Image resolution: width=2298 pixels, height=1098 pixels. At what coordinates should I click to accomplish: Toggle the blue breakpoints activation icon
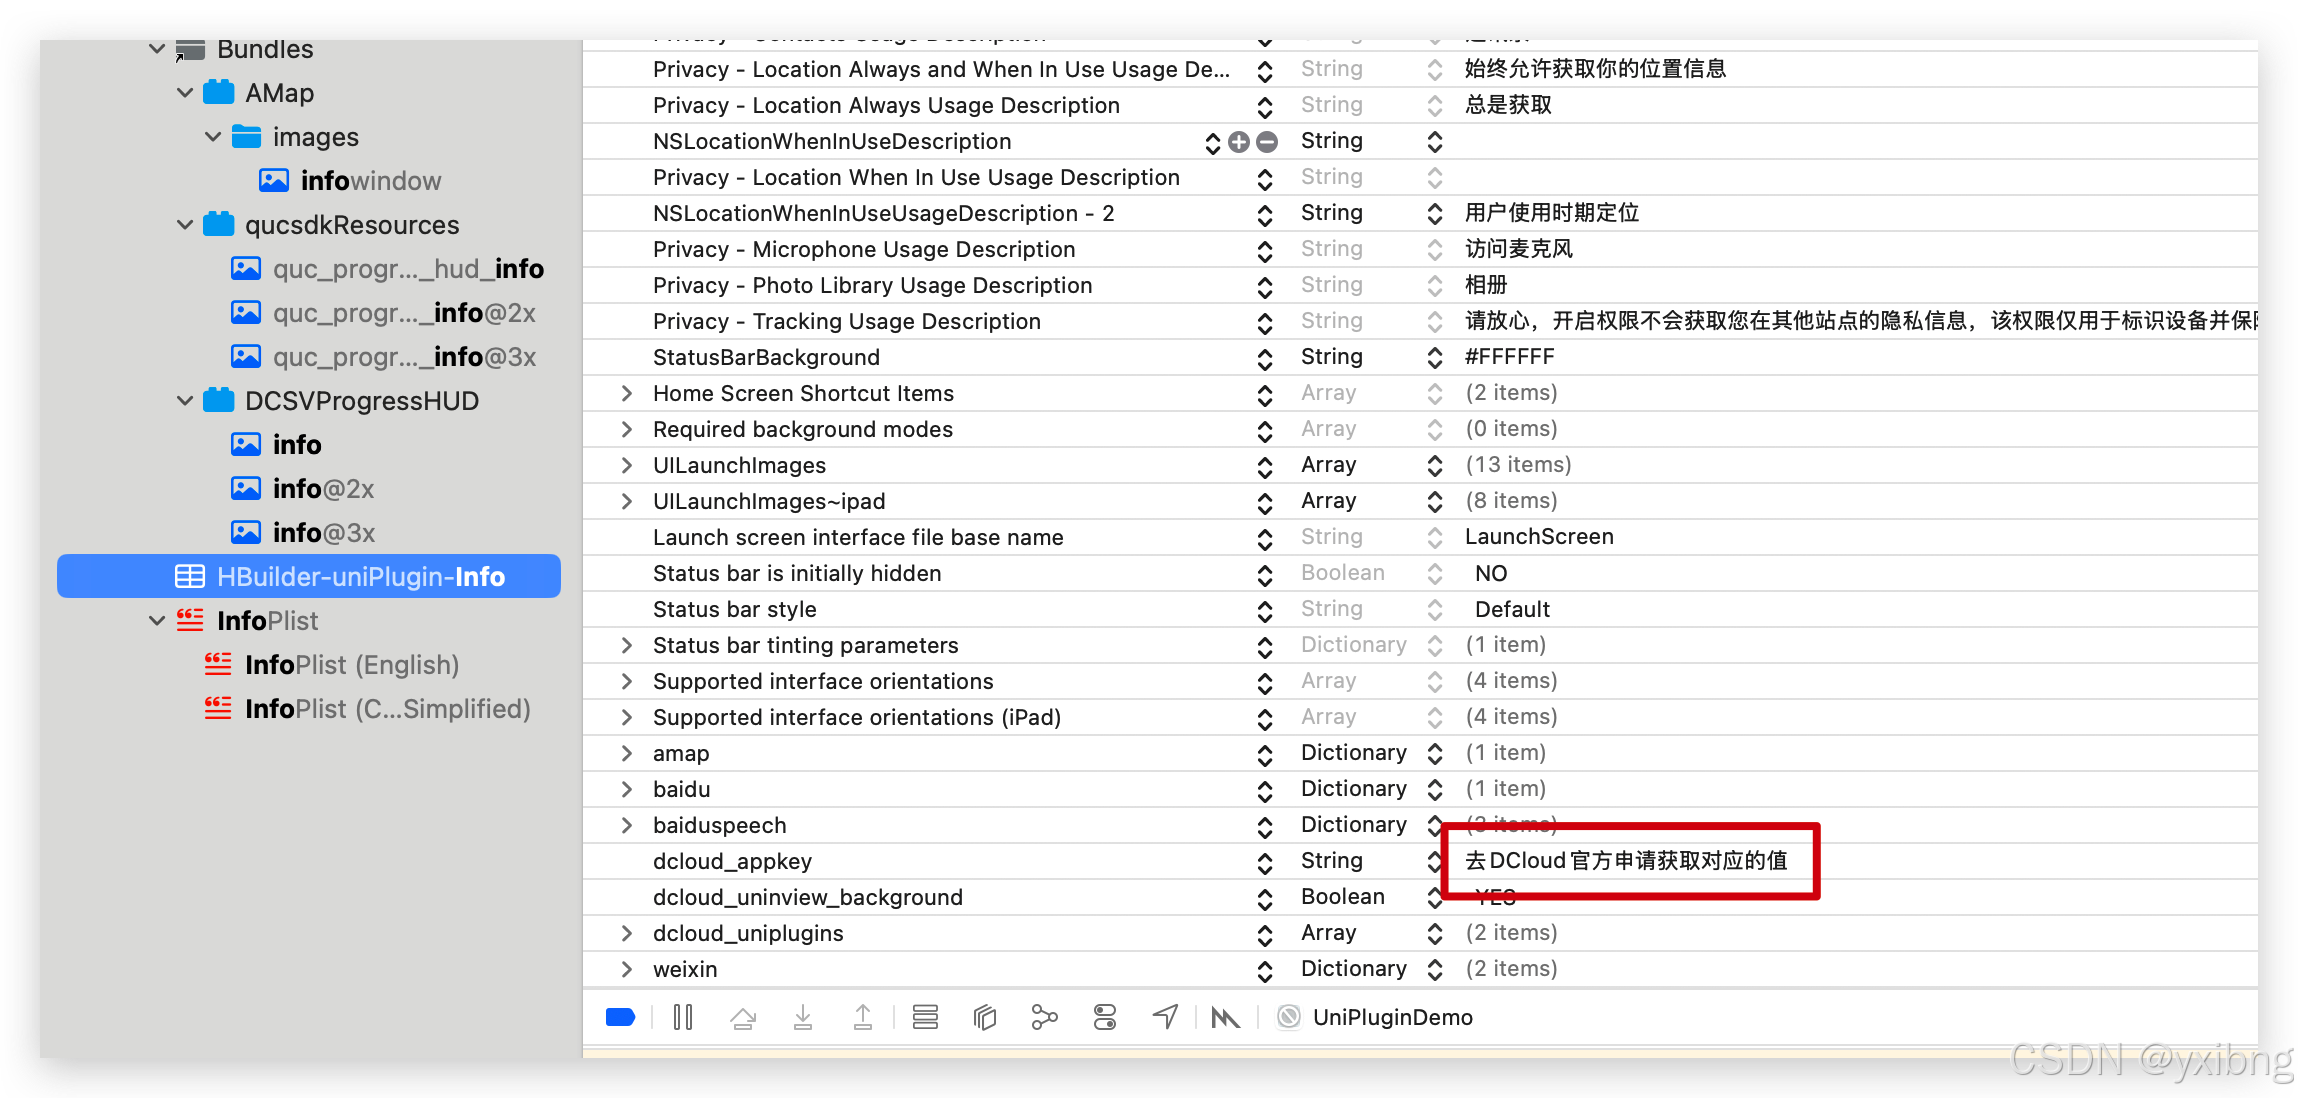click(x=620, y=1017)
